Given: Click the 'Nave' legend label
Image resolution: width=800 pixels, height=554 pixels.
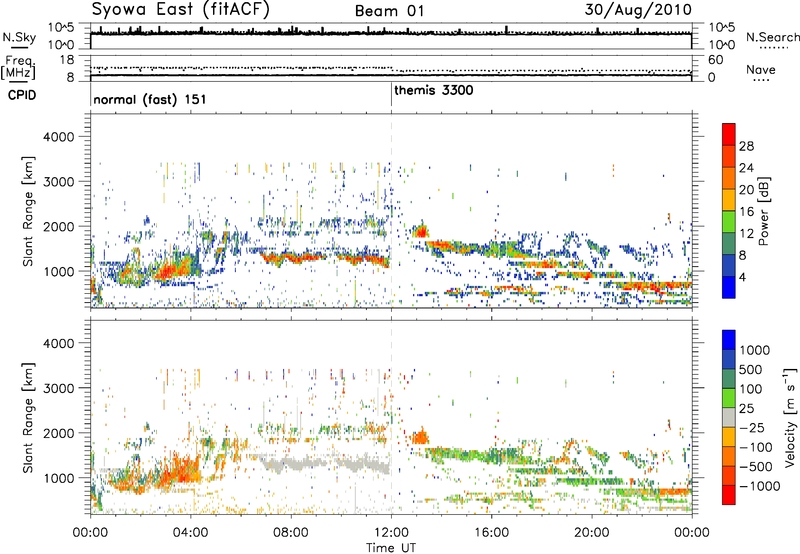Looking at the screenshot, I should [x=761, y=70].
